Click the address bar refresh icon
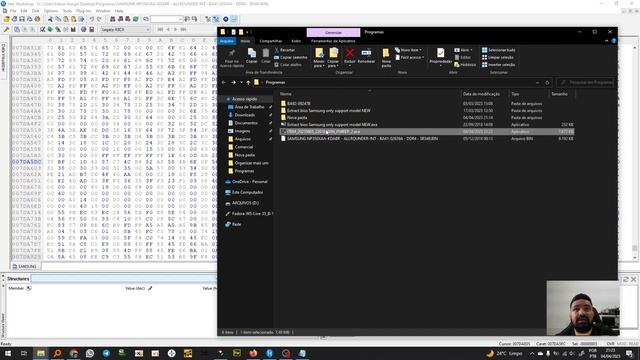This screenshot has width=640, height=360. pyautogui.click(x=547, y=82)
